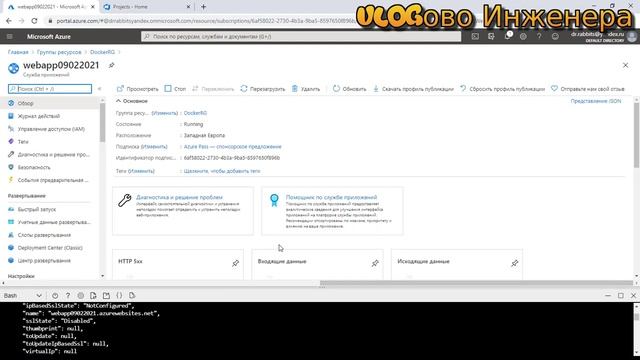640x360 pixels.
Task: Go to Главная breadcrumb
Action: (18, 52)
